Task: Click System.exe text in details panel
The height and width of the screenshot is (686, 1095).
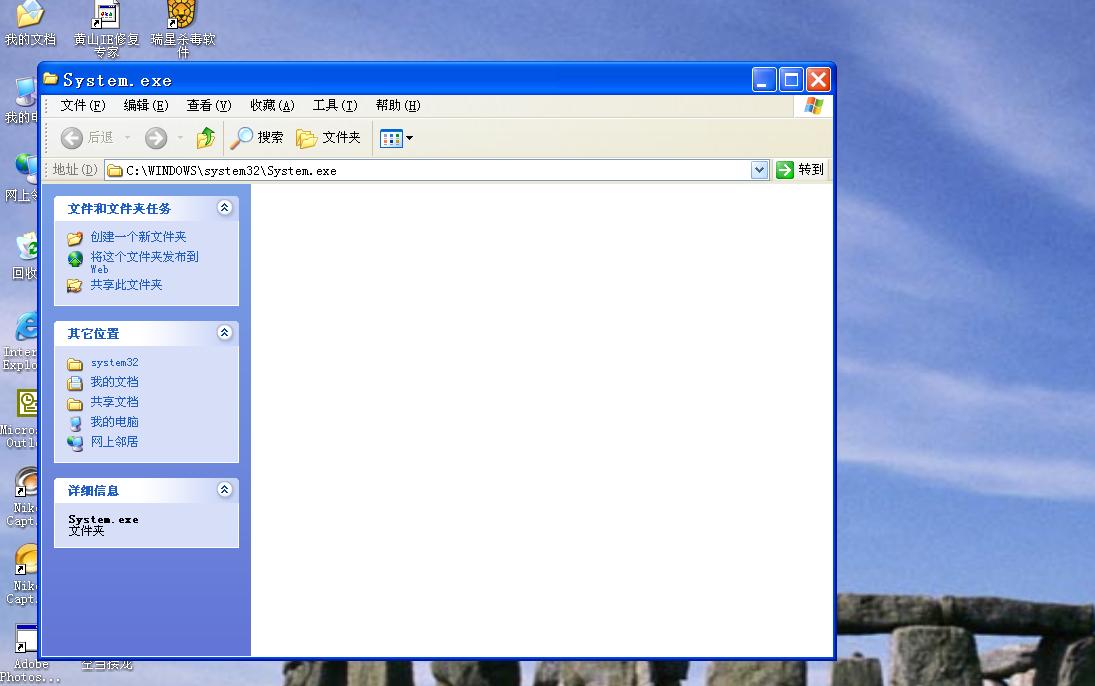Action: [x=103, y=519]
